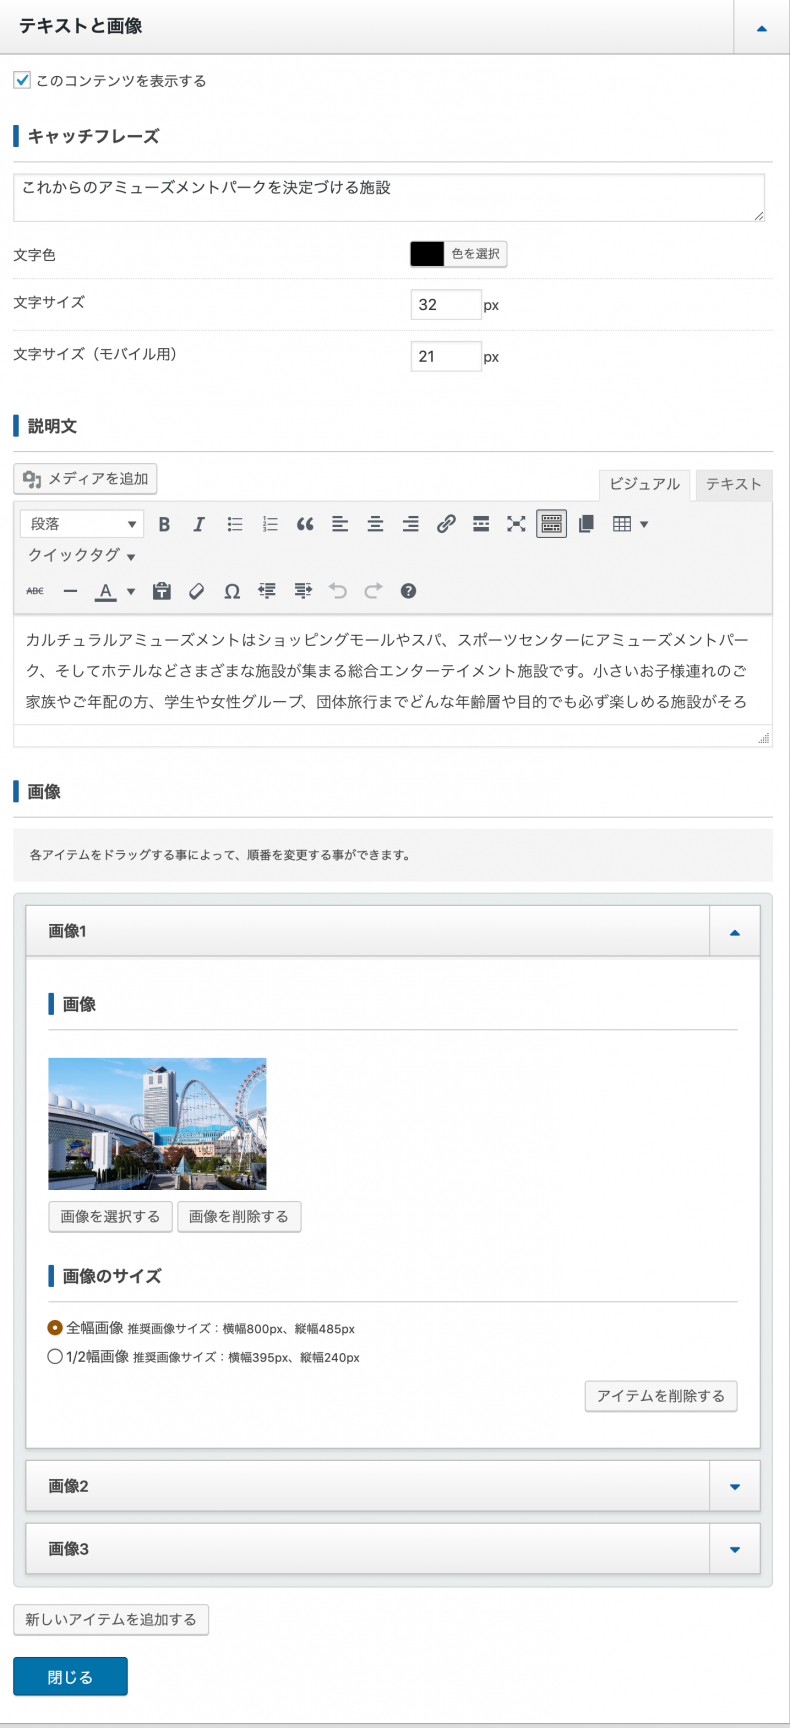Toggle bold formatting in the editor
The height and width of the screenshot is (1728, 790).
[164, 524]
